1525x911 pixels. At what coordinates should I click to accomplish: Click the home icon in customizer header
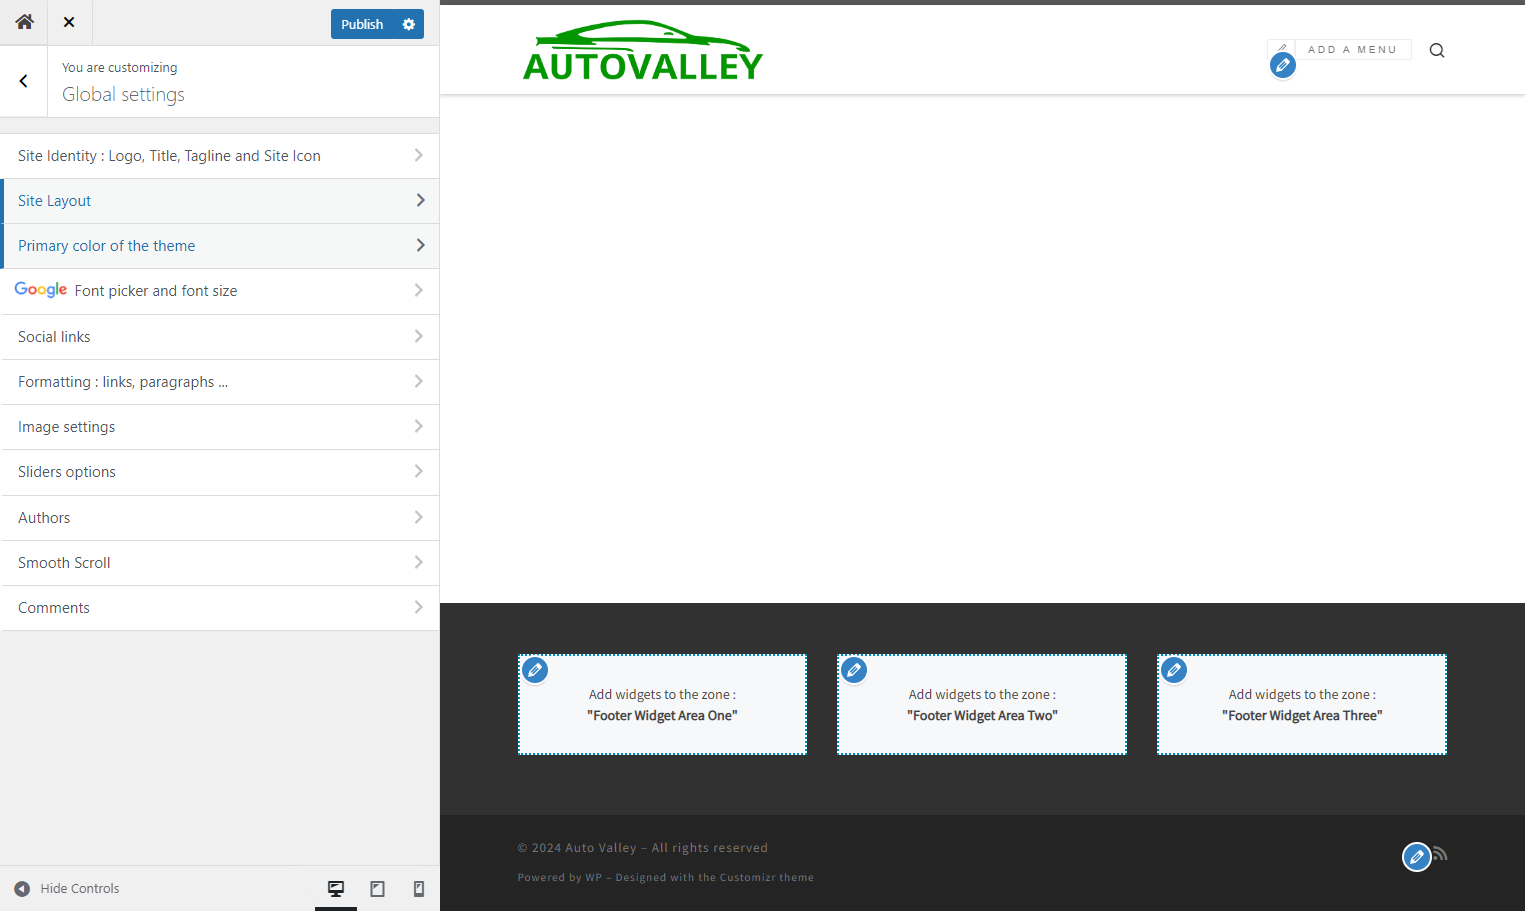[x=24, y=22]
